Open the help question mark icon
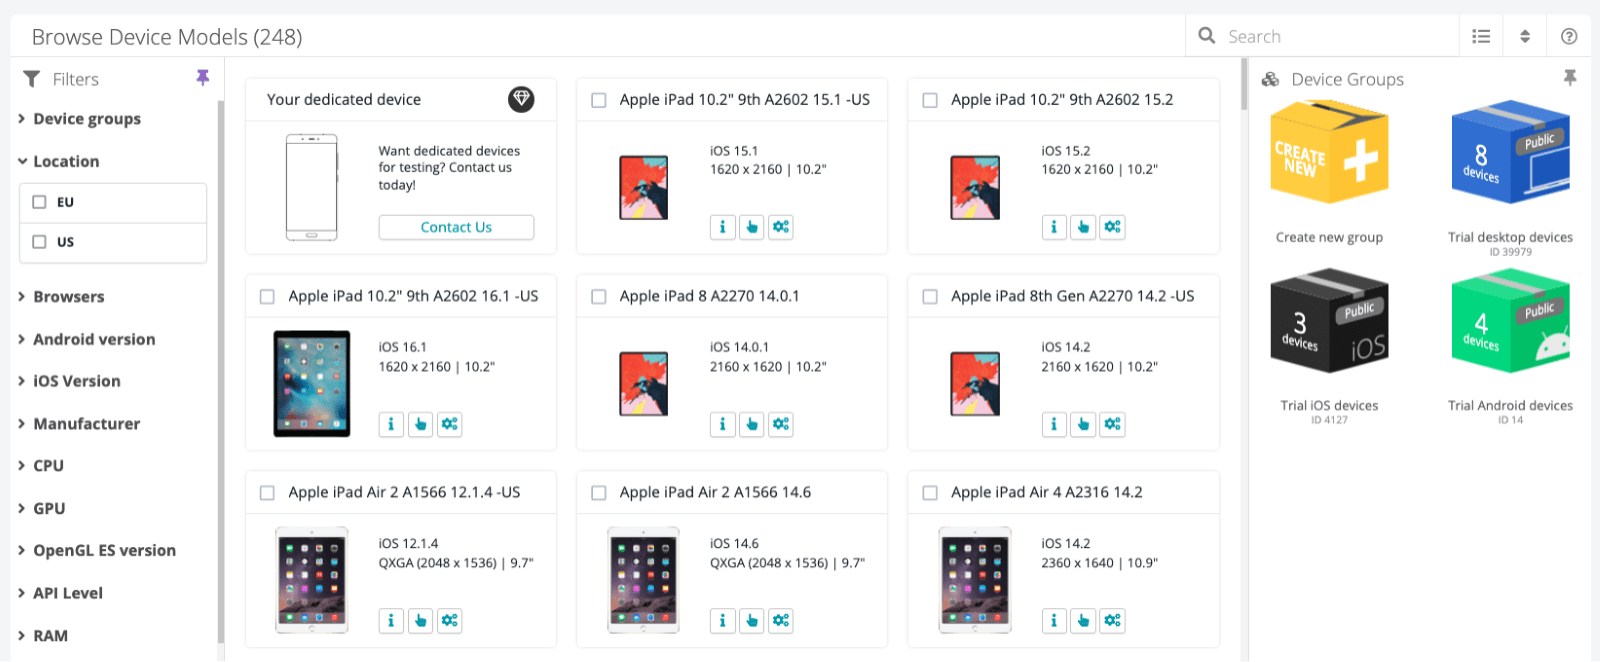 (1569, 37)
